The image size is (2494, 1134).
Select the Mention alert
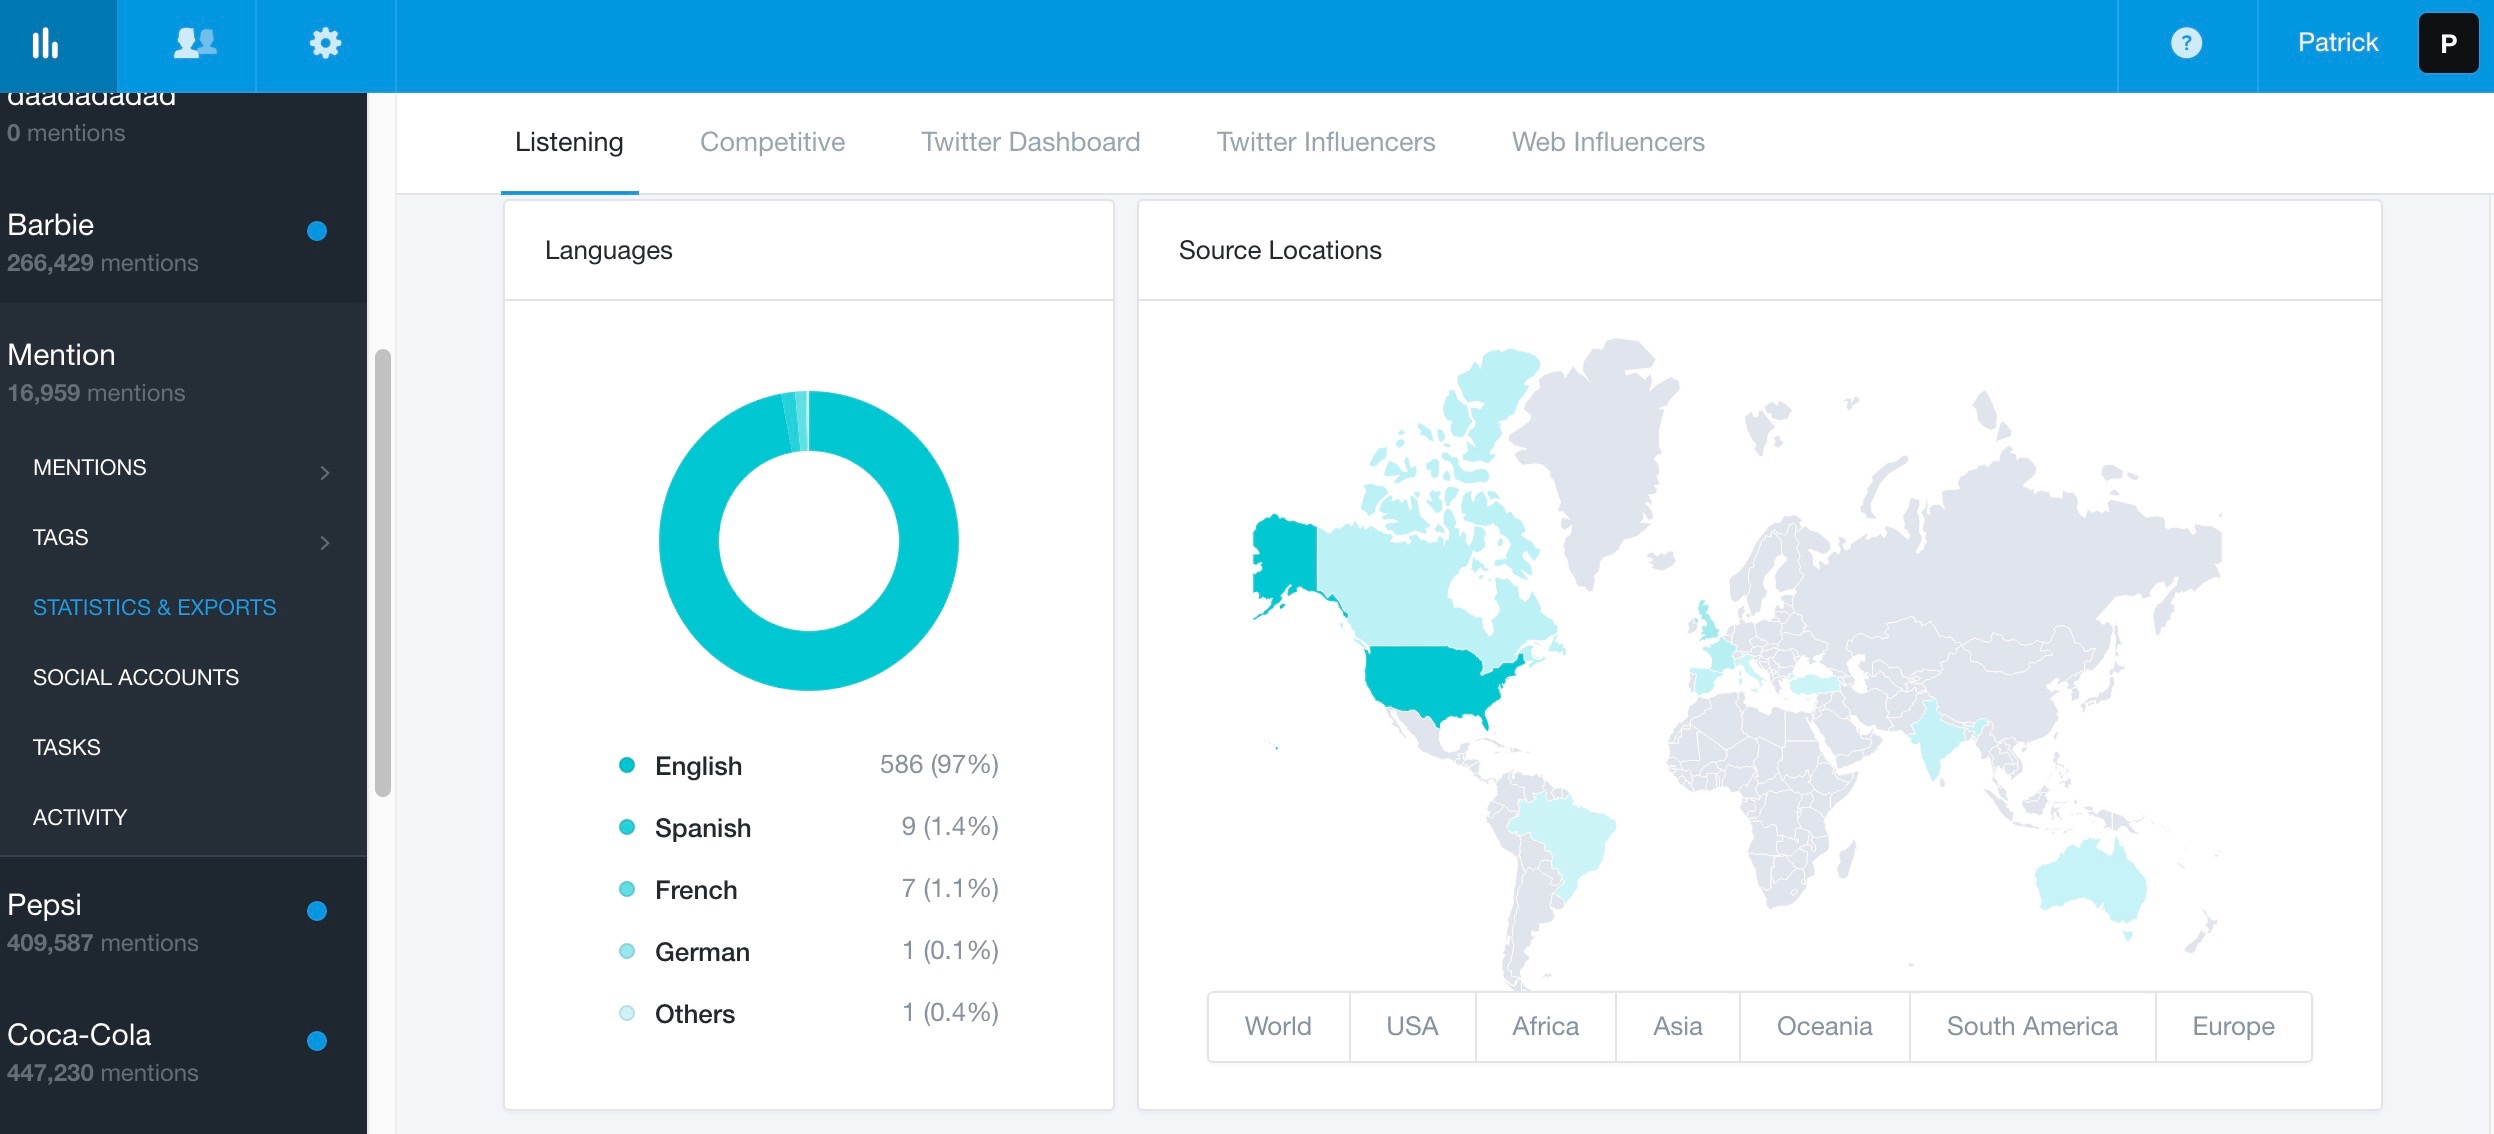[183, 372]
